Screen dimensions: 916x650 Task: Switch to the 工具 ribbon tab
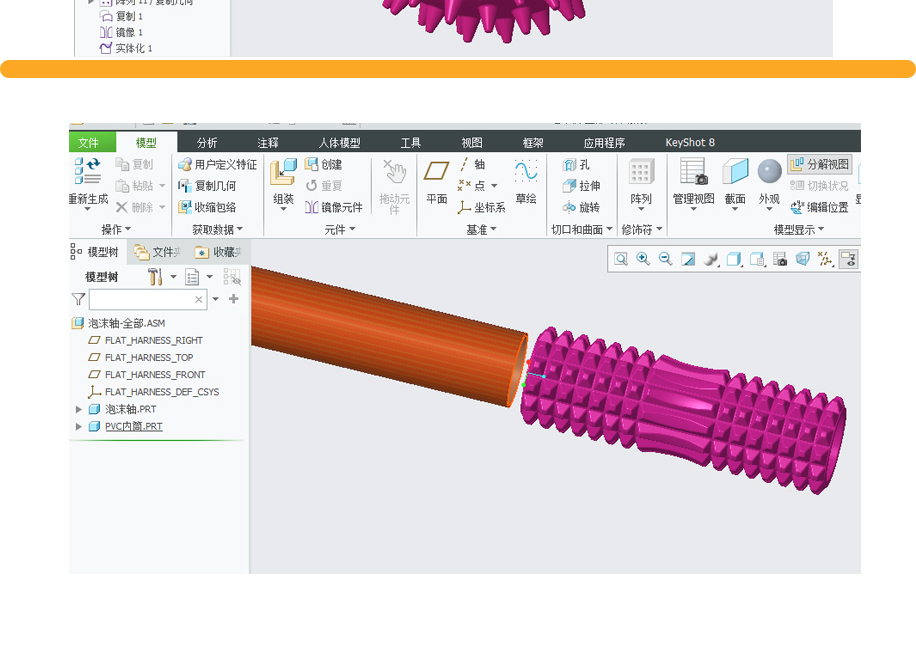pyautogui.click(x=411, y=142)
